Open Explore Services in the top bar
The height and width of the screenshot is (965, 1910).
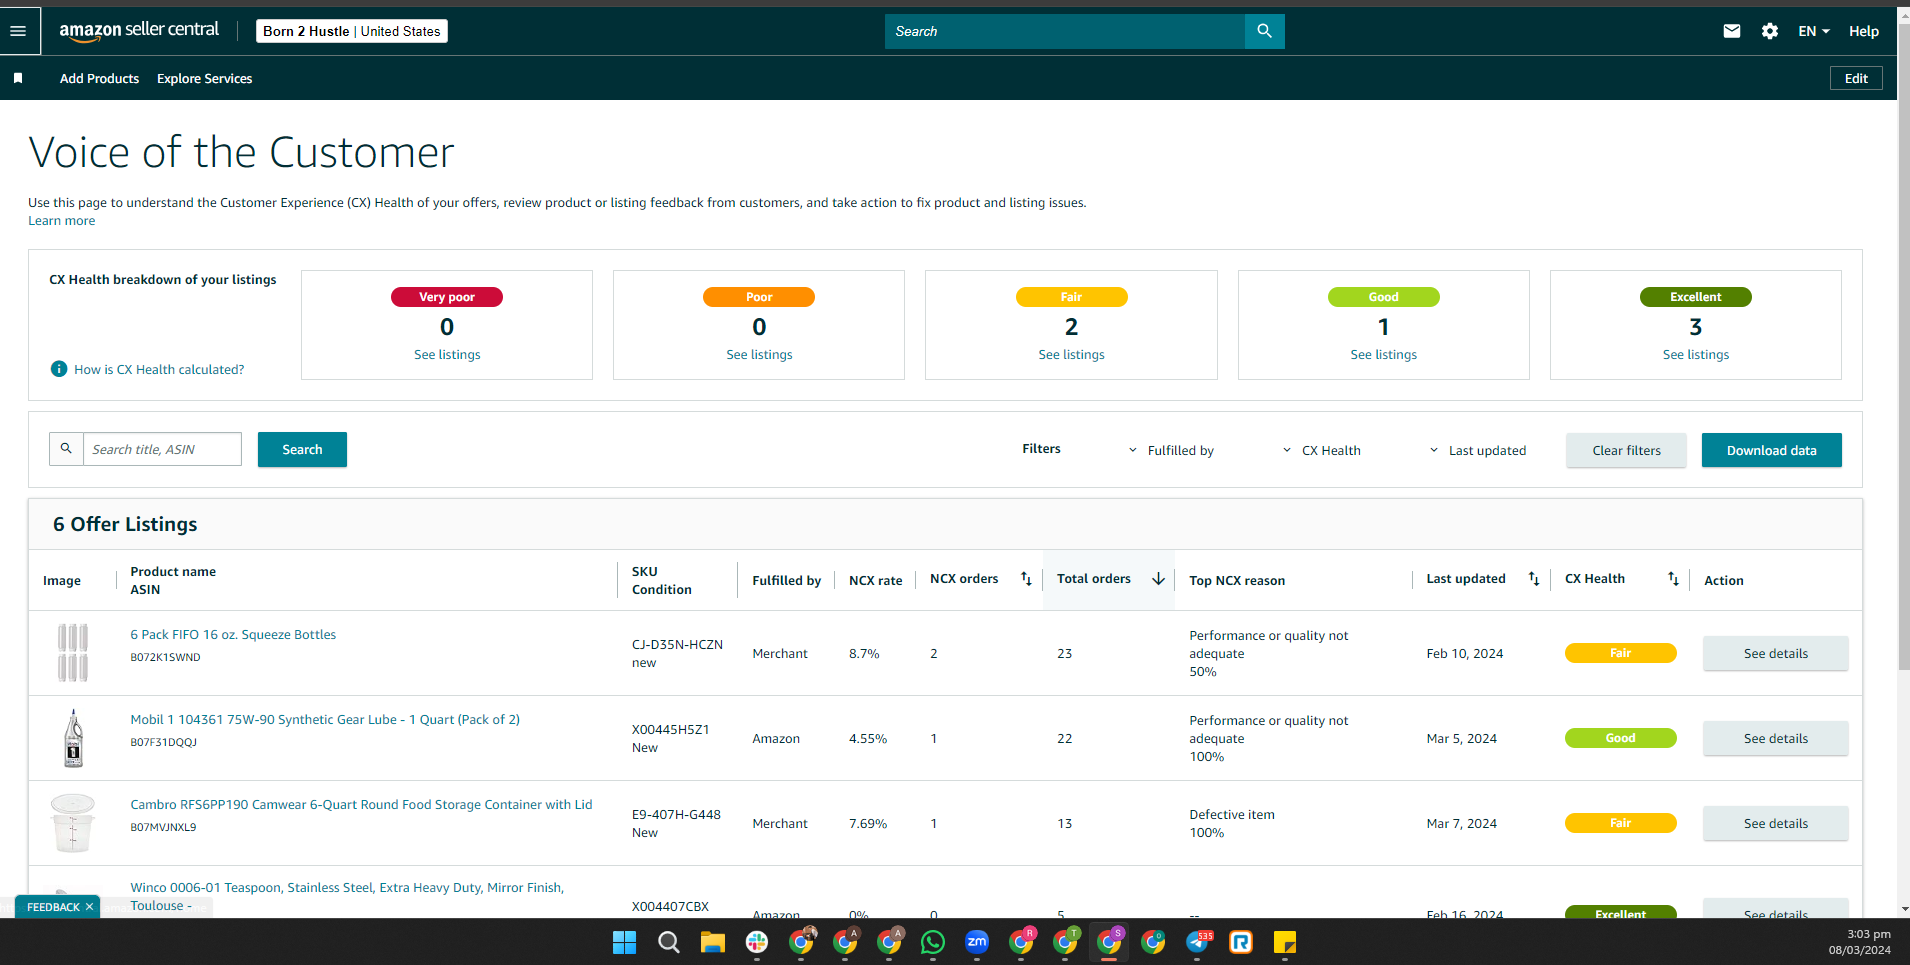tap(204, 78)
